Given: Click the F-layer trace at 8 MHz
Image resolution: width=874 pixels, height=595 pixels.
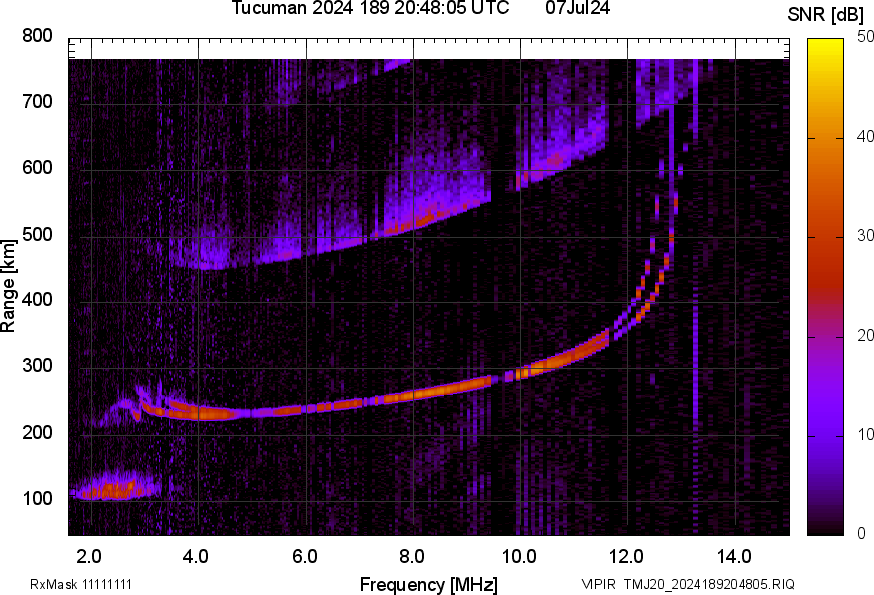Looking at the screenshot, I should click(x=414, y=395).
